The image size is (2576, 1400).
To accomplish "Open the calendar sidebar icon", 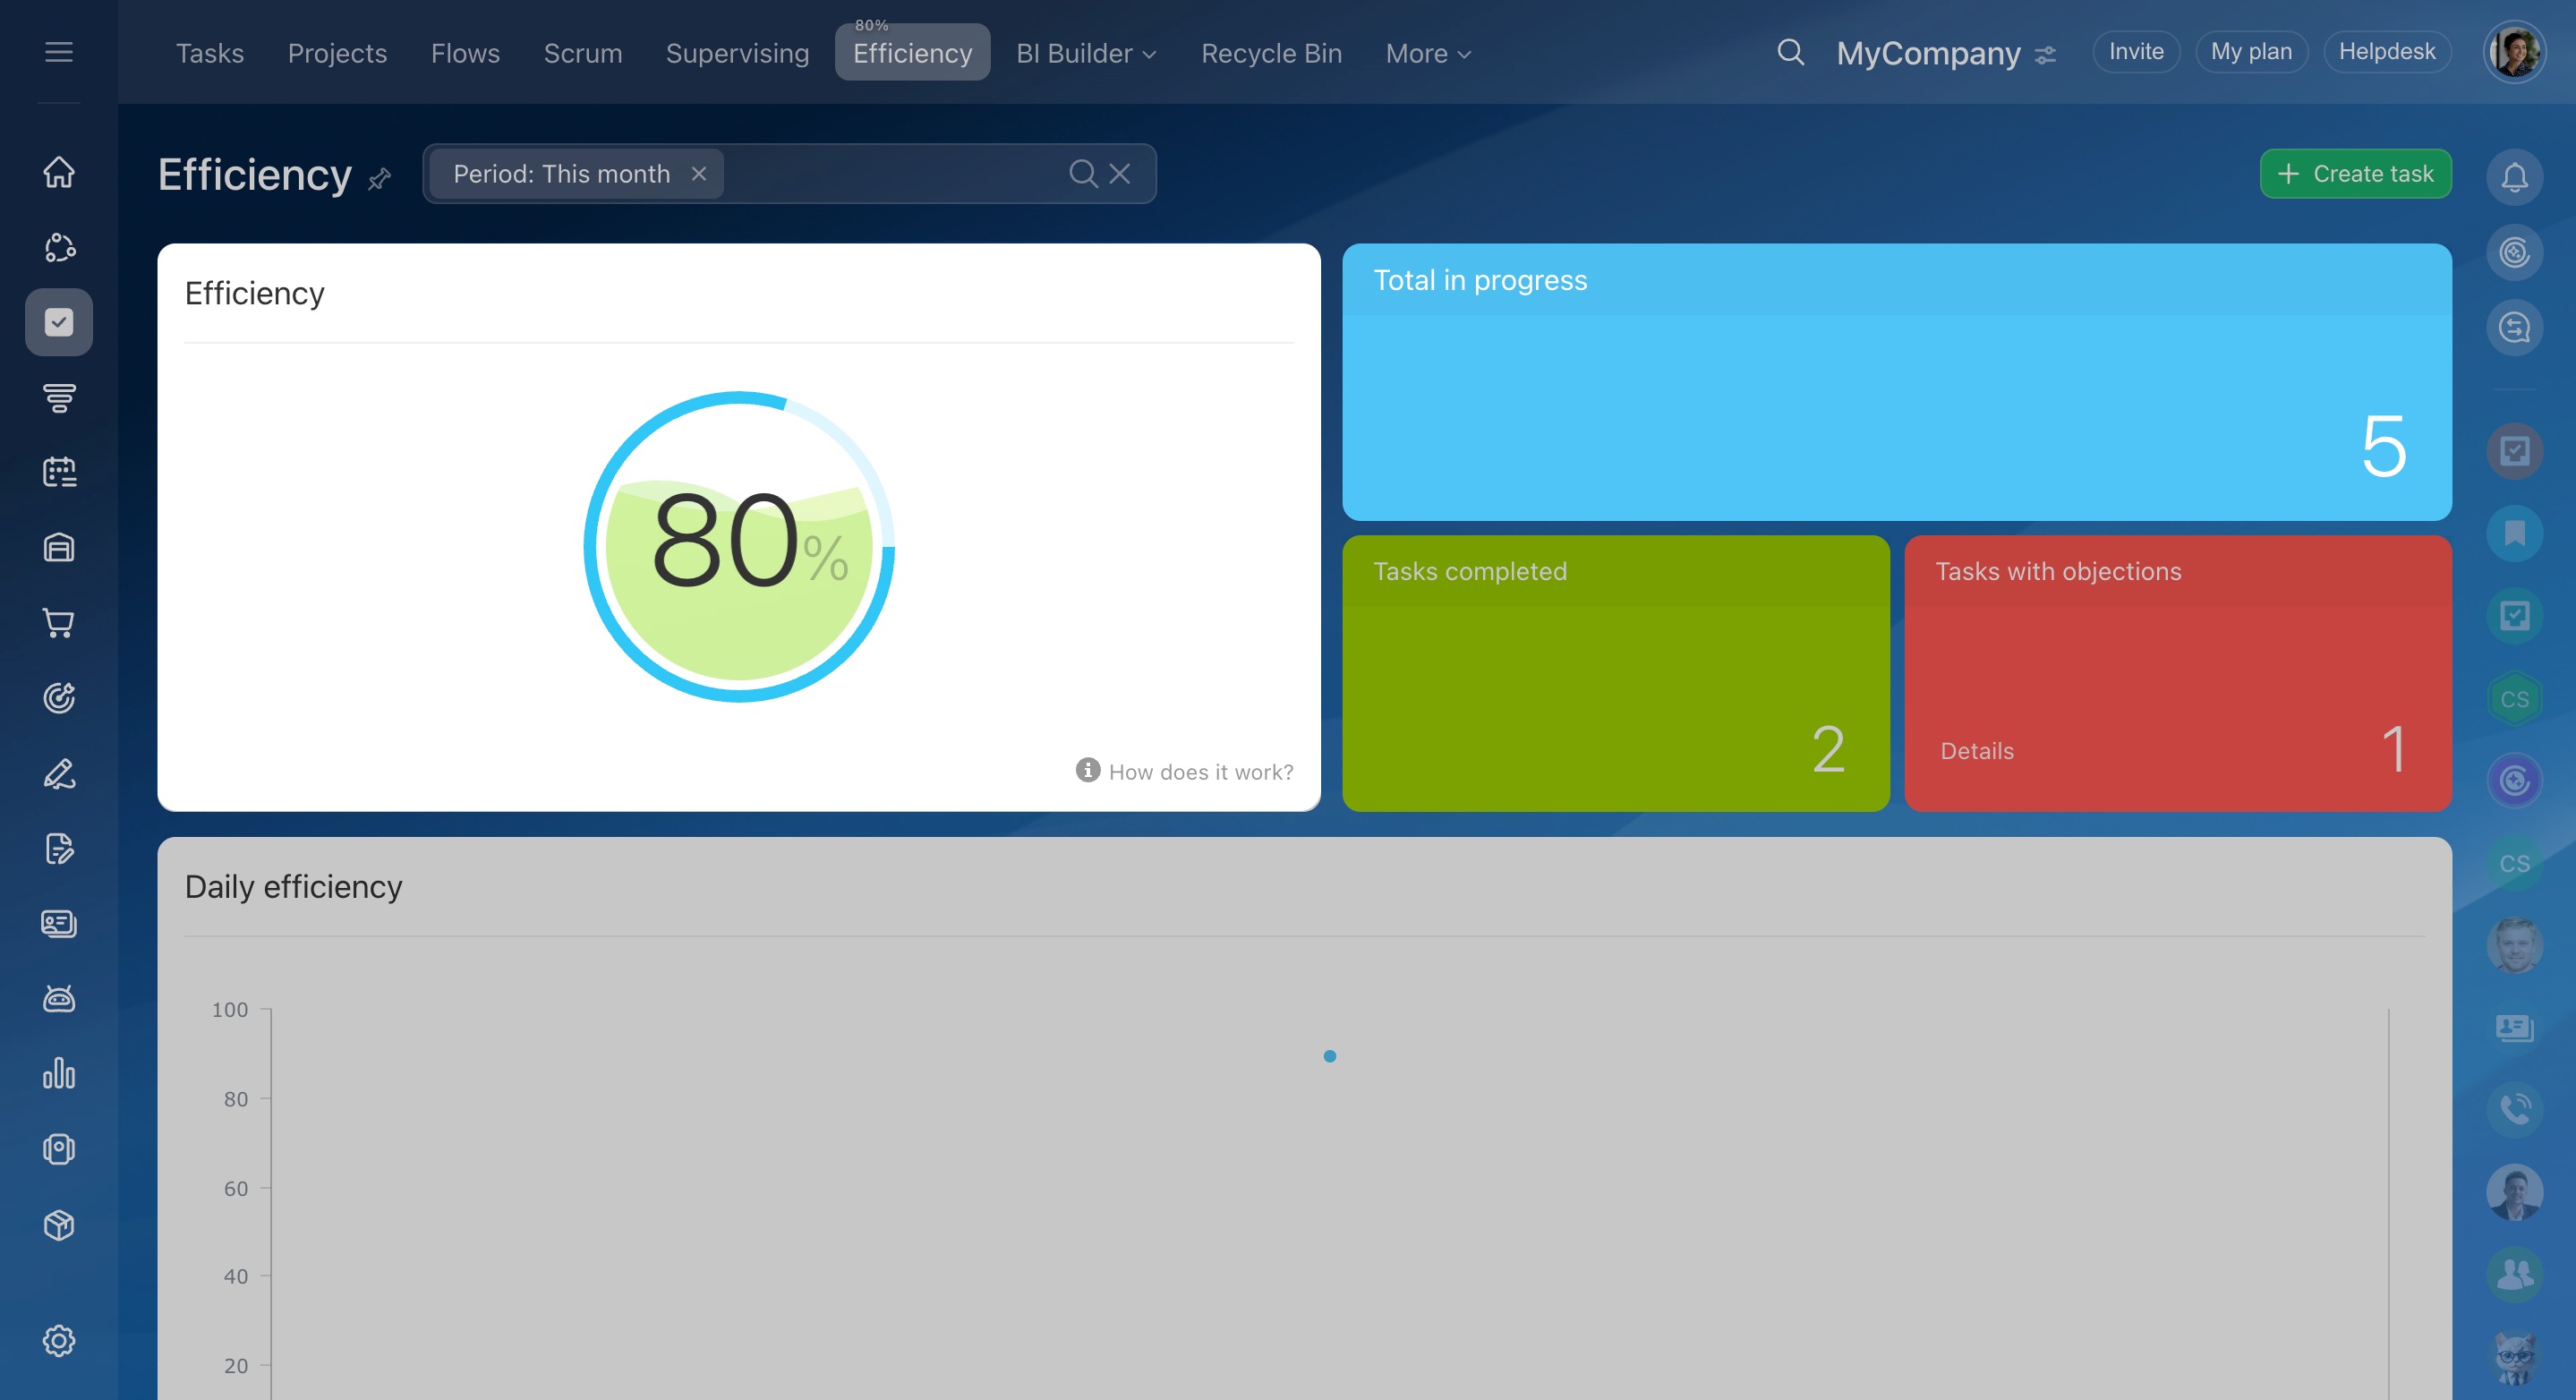I will point(59,472).
